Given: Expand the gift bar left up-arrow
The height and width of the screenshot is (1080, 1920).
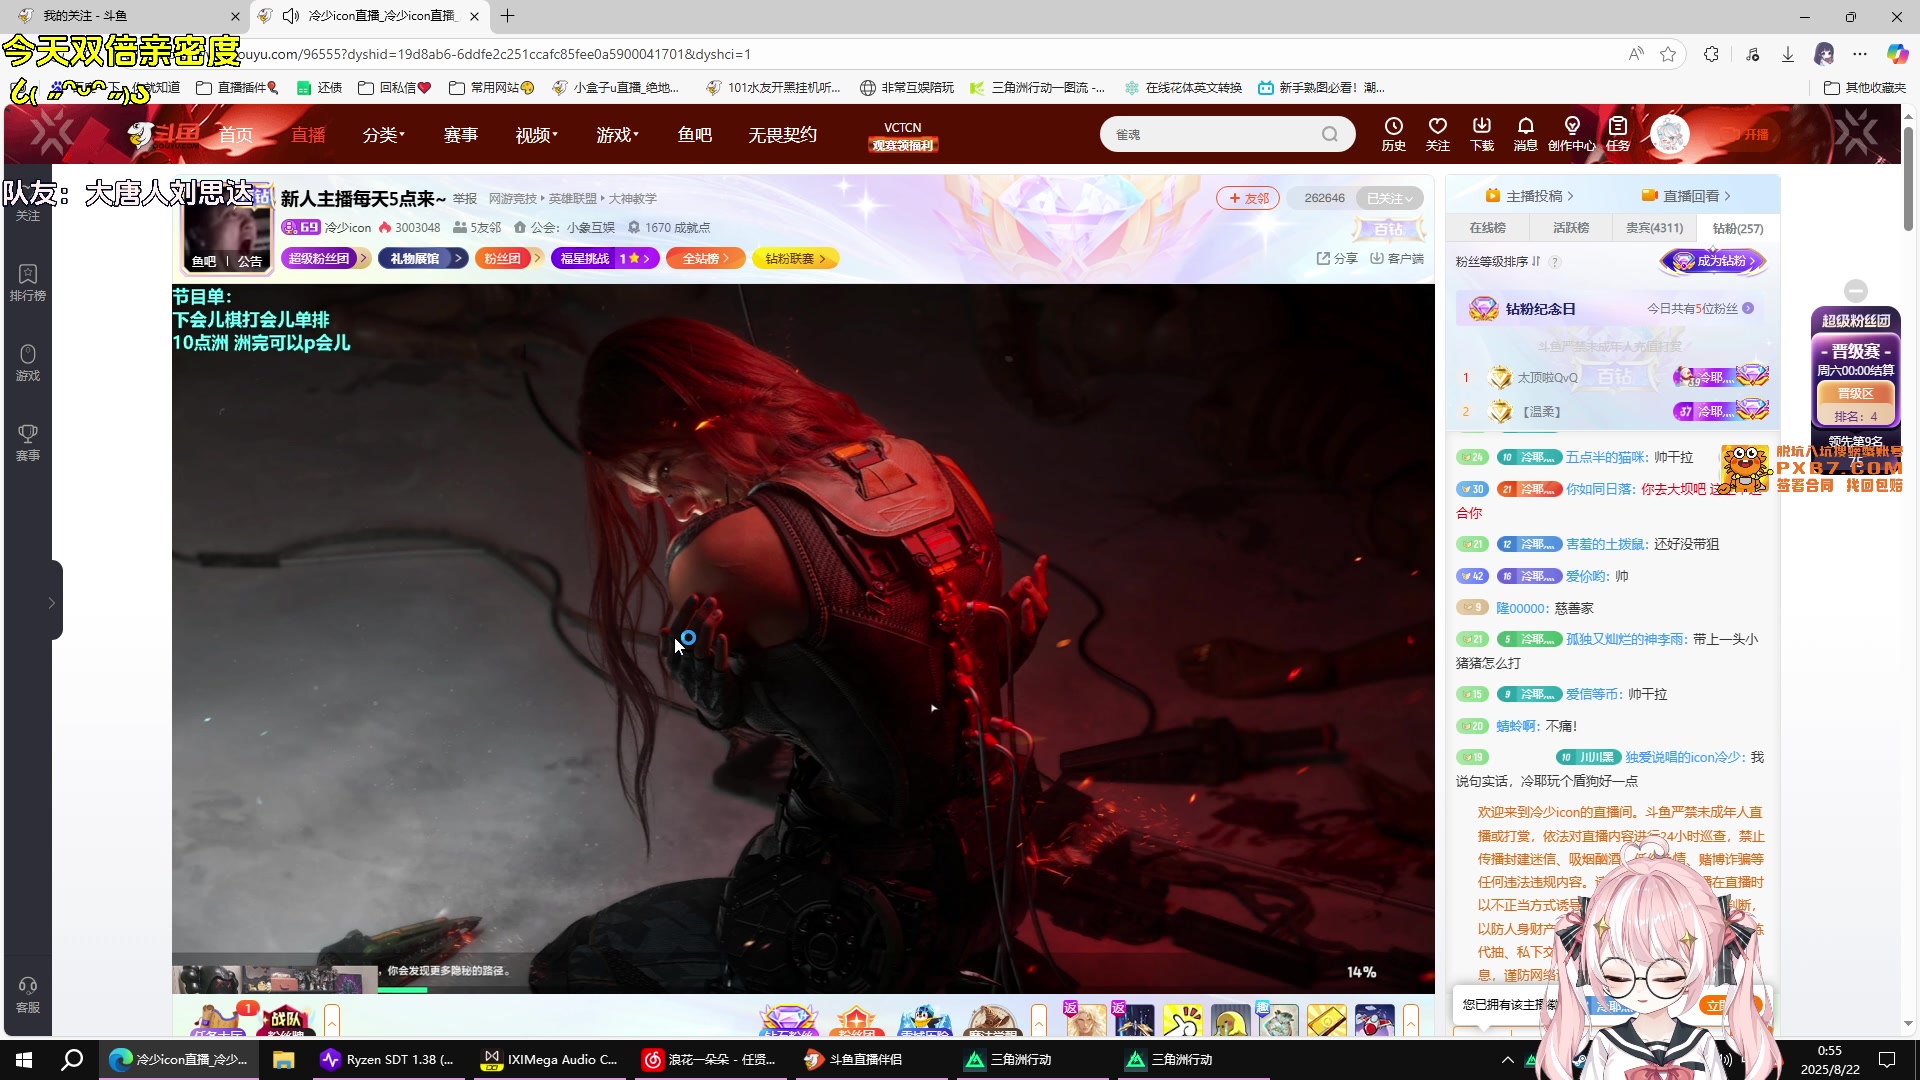Looking at the screenshot, I should coord(332,1020).
